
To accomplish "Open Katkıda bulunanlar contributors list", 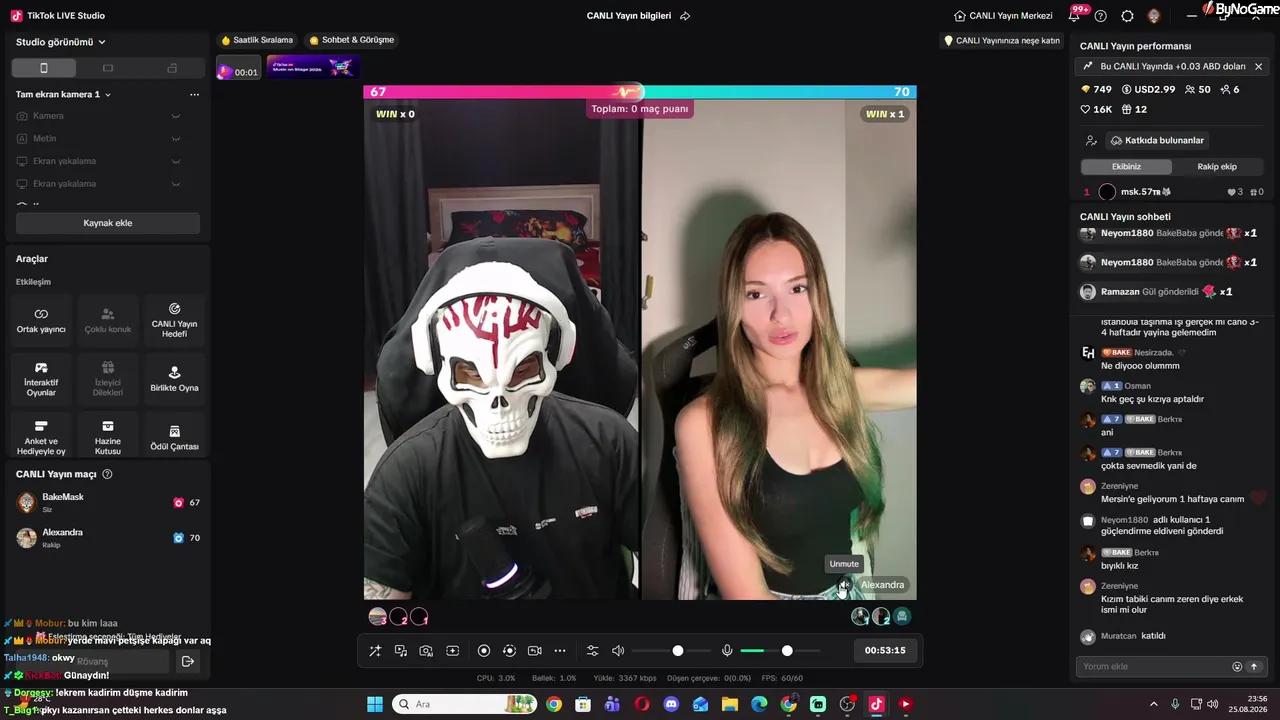I will (x=1157, y=141).
